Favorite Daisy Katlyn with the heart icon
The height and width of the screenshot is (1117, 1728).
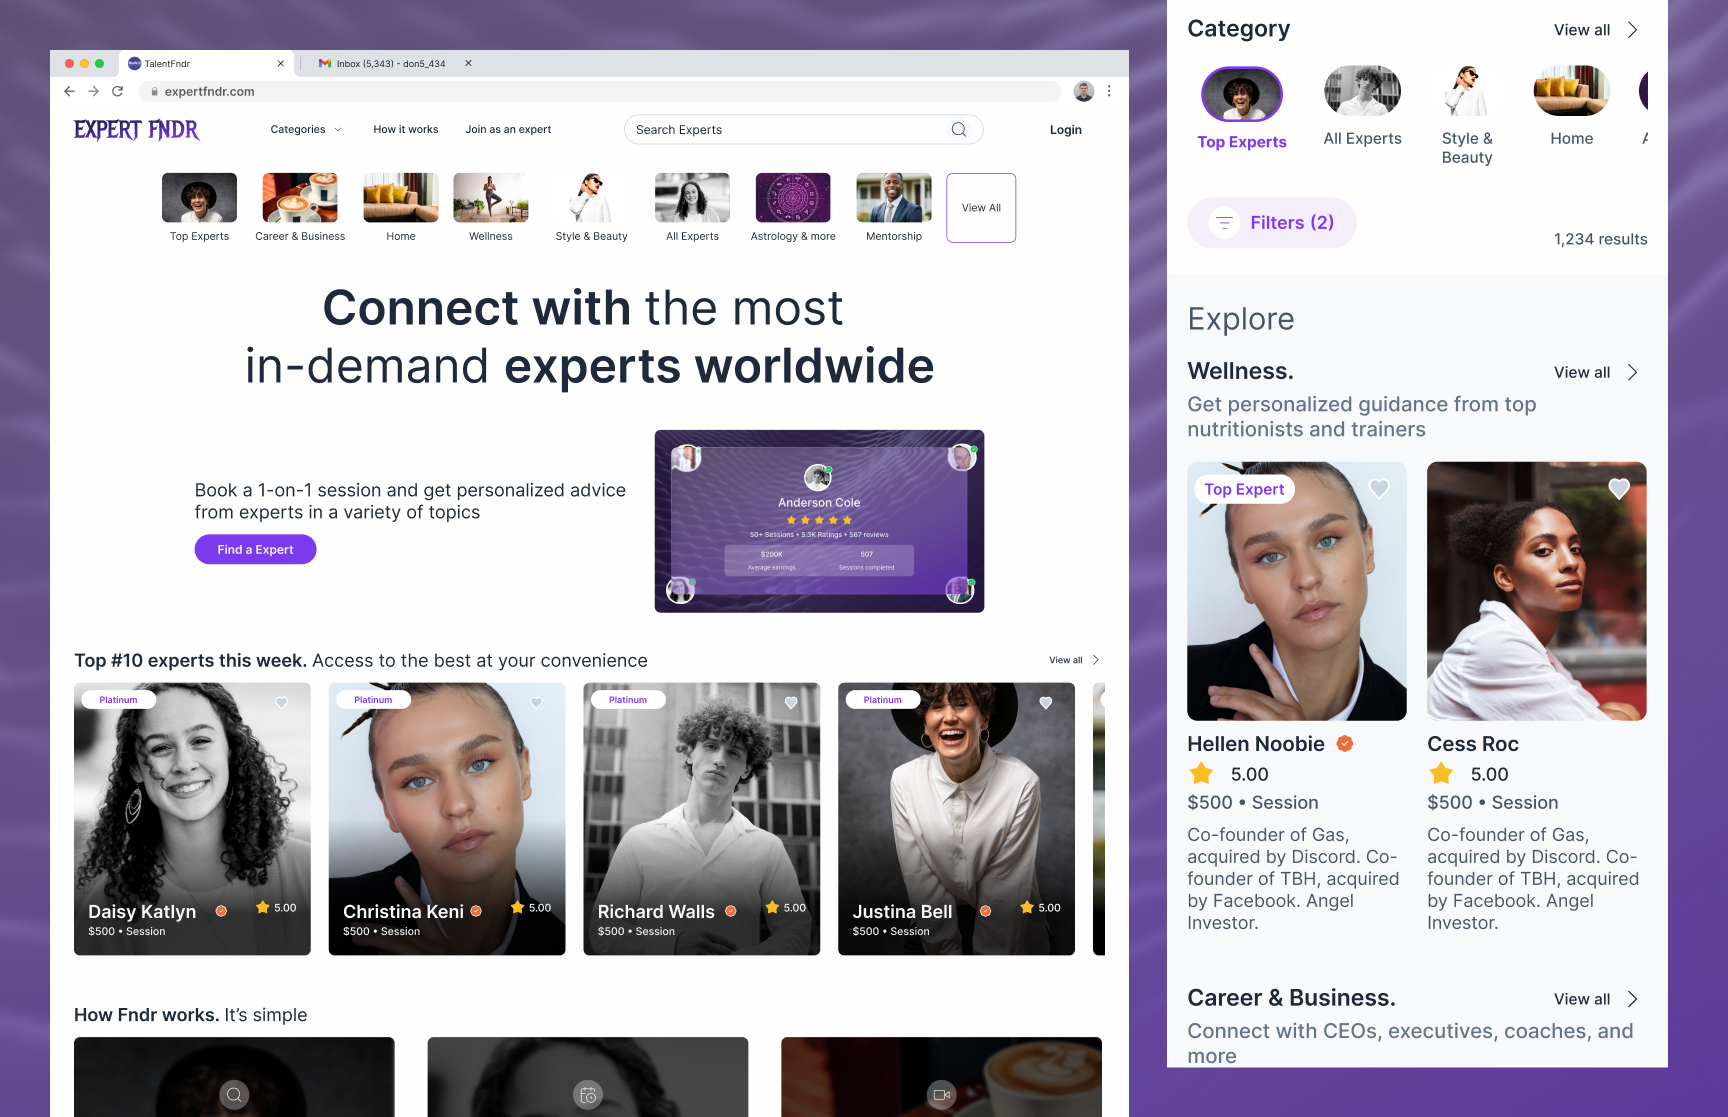point(282,702)
